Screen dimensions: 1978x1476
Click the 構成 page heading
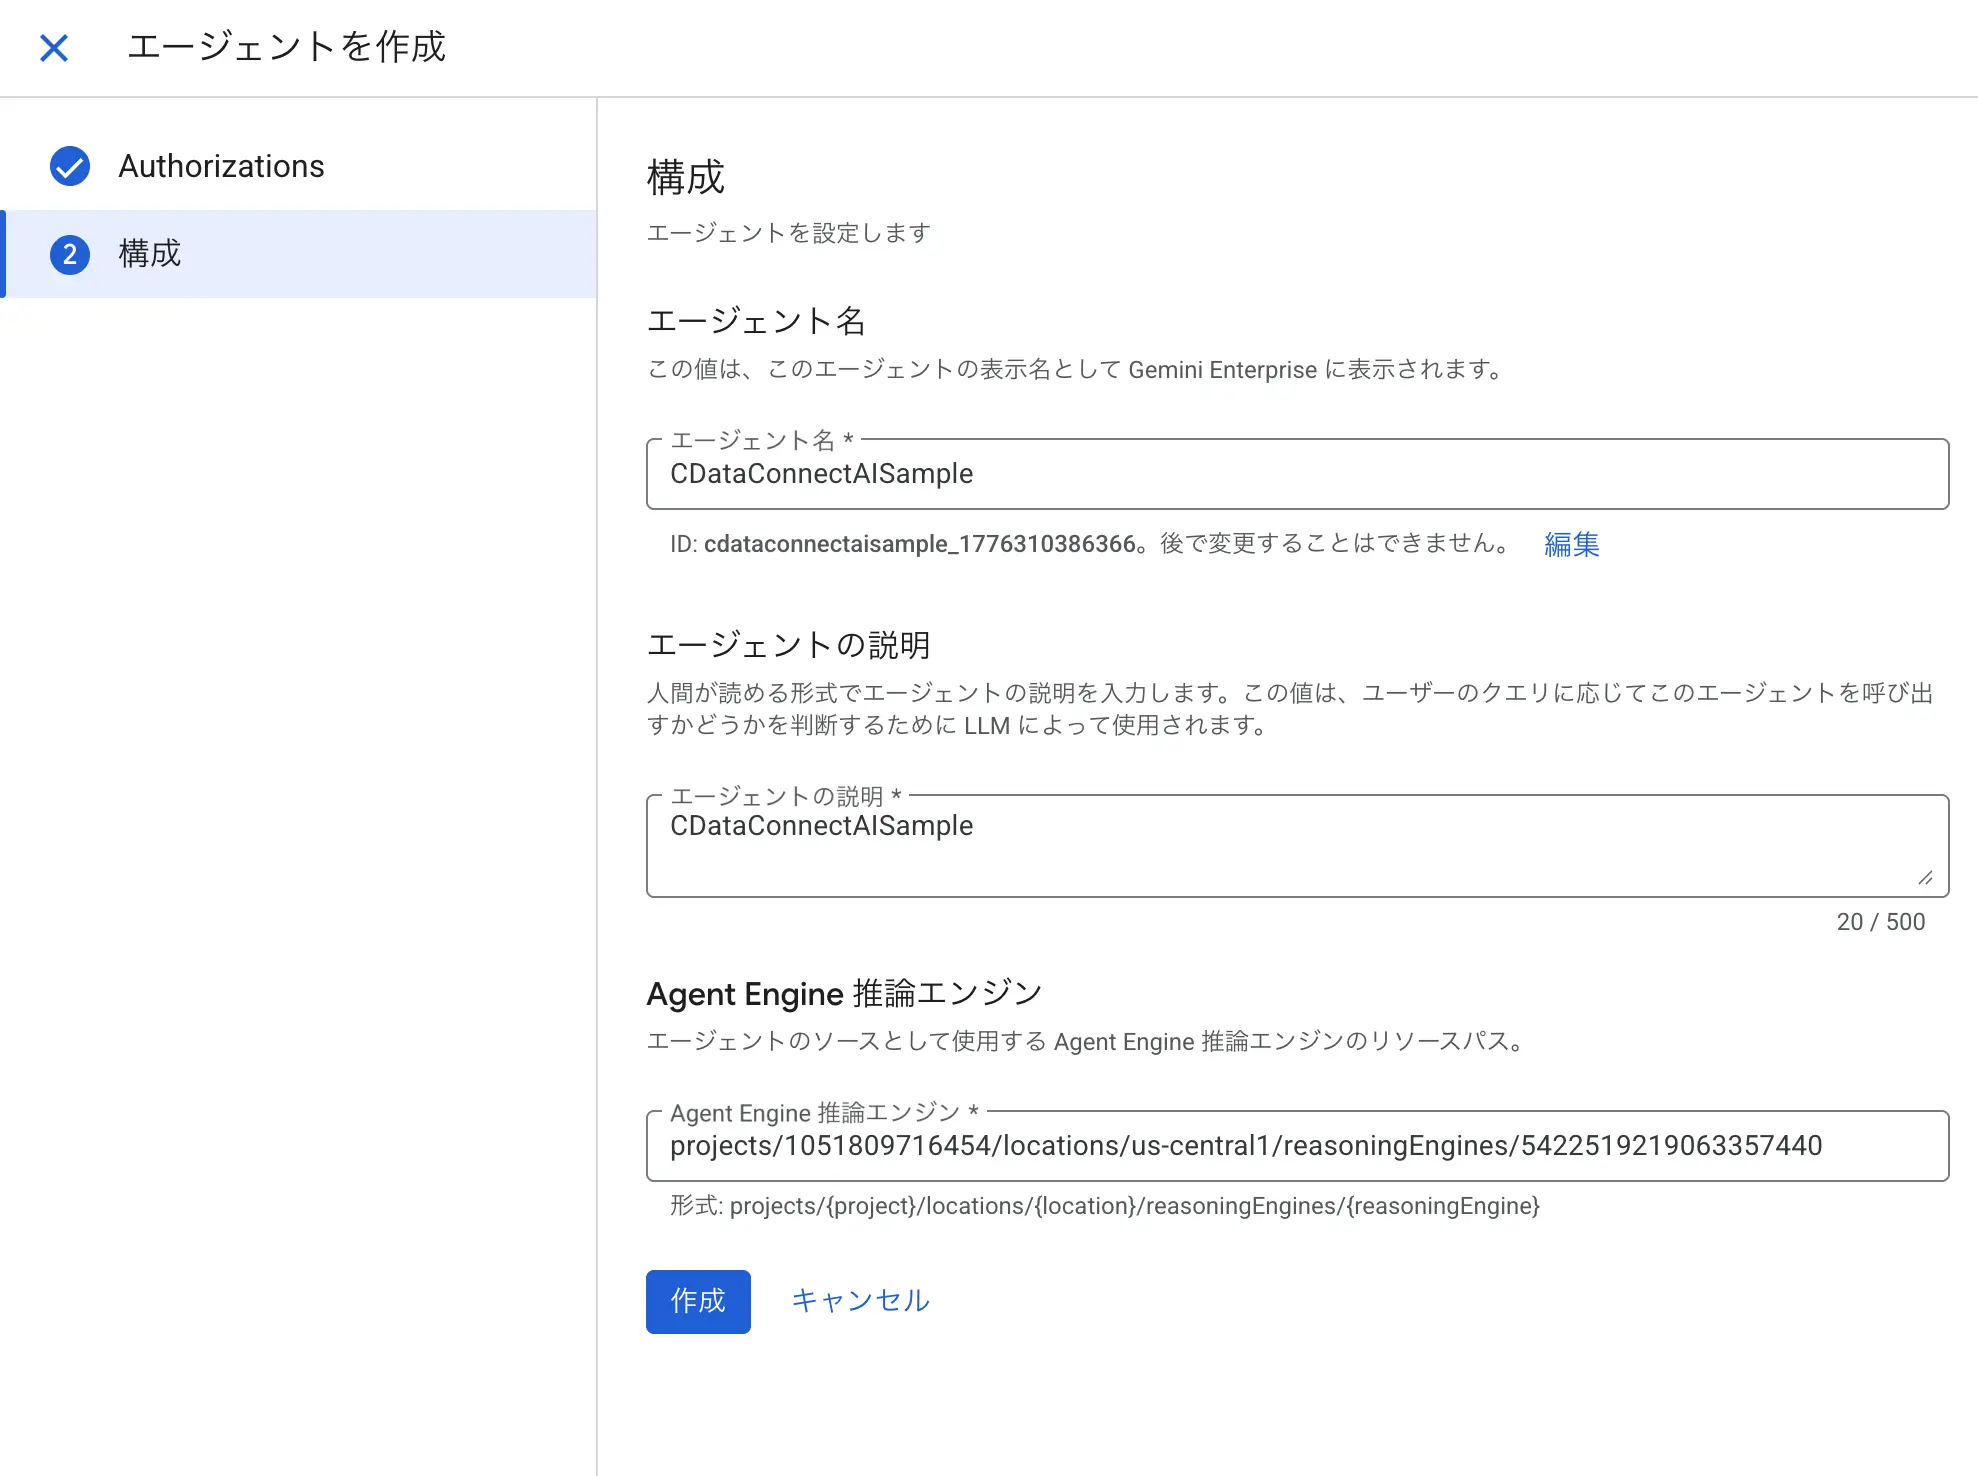tap(686, 178)
